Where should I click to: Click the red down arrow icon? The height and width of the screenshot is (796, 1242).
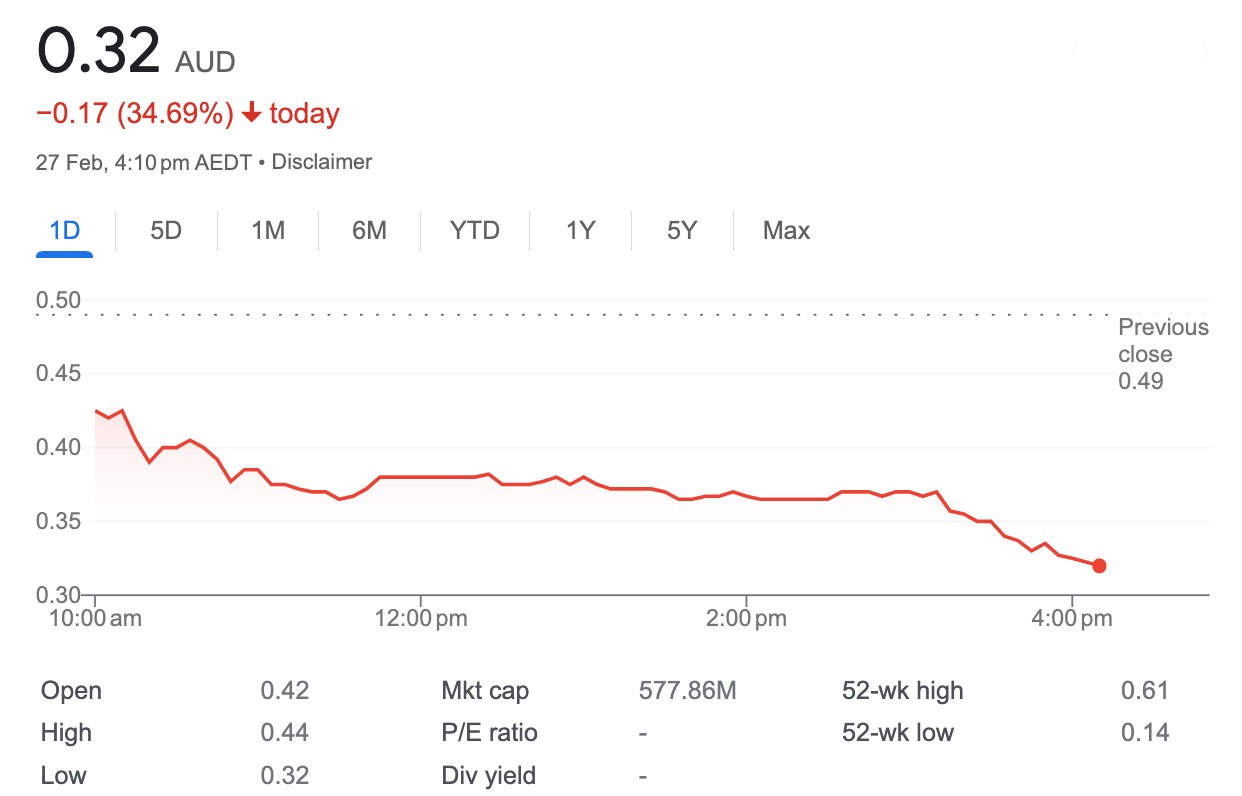(x=251, y=114)
